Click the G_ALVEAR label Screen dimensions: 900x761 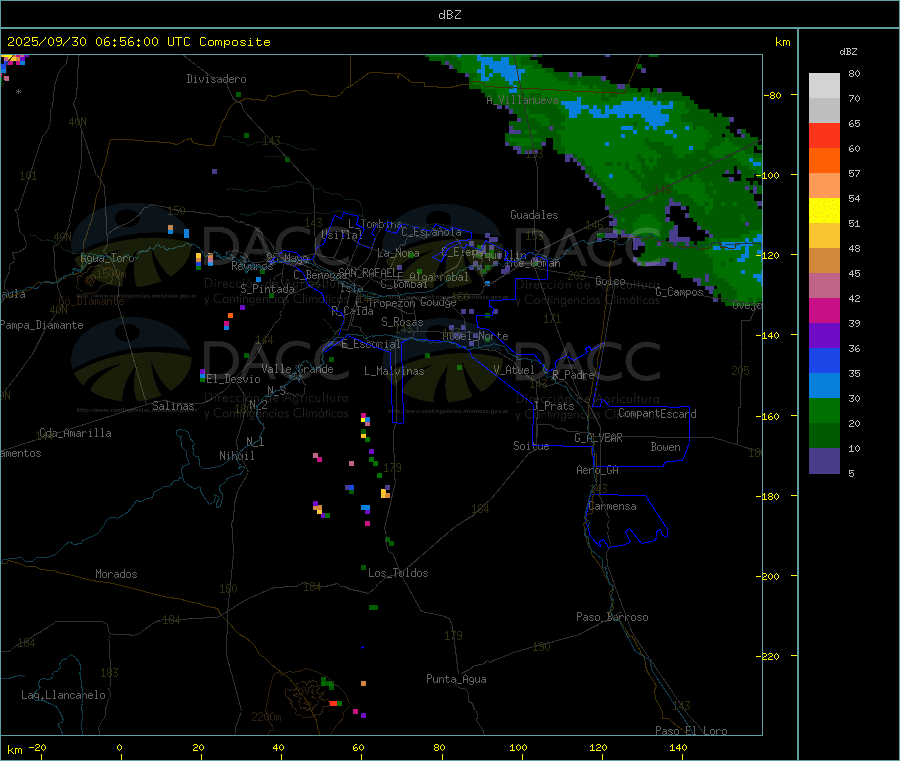598,438
